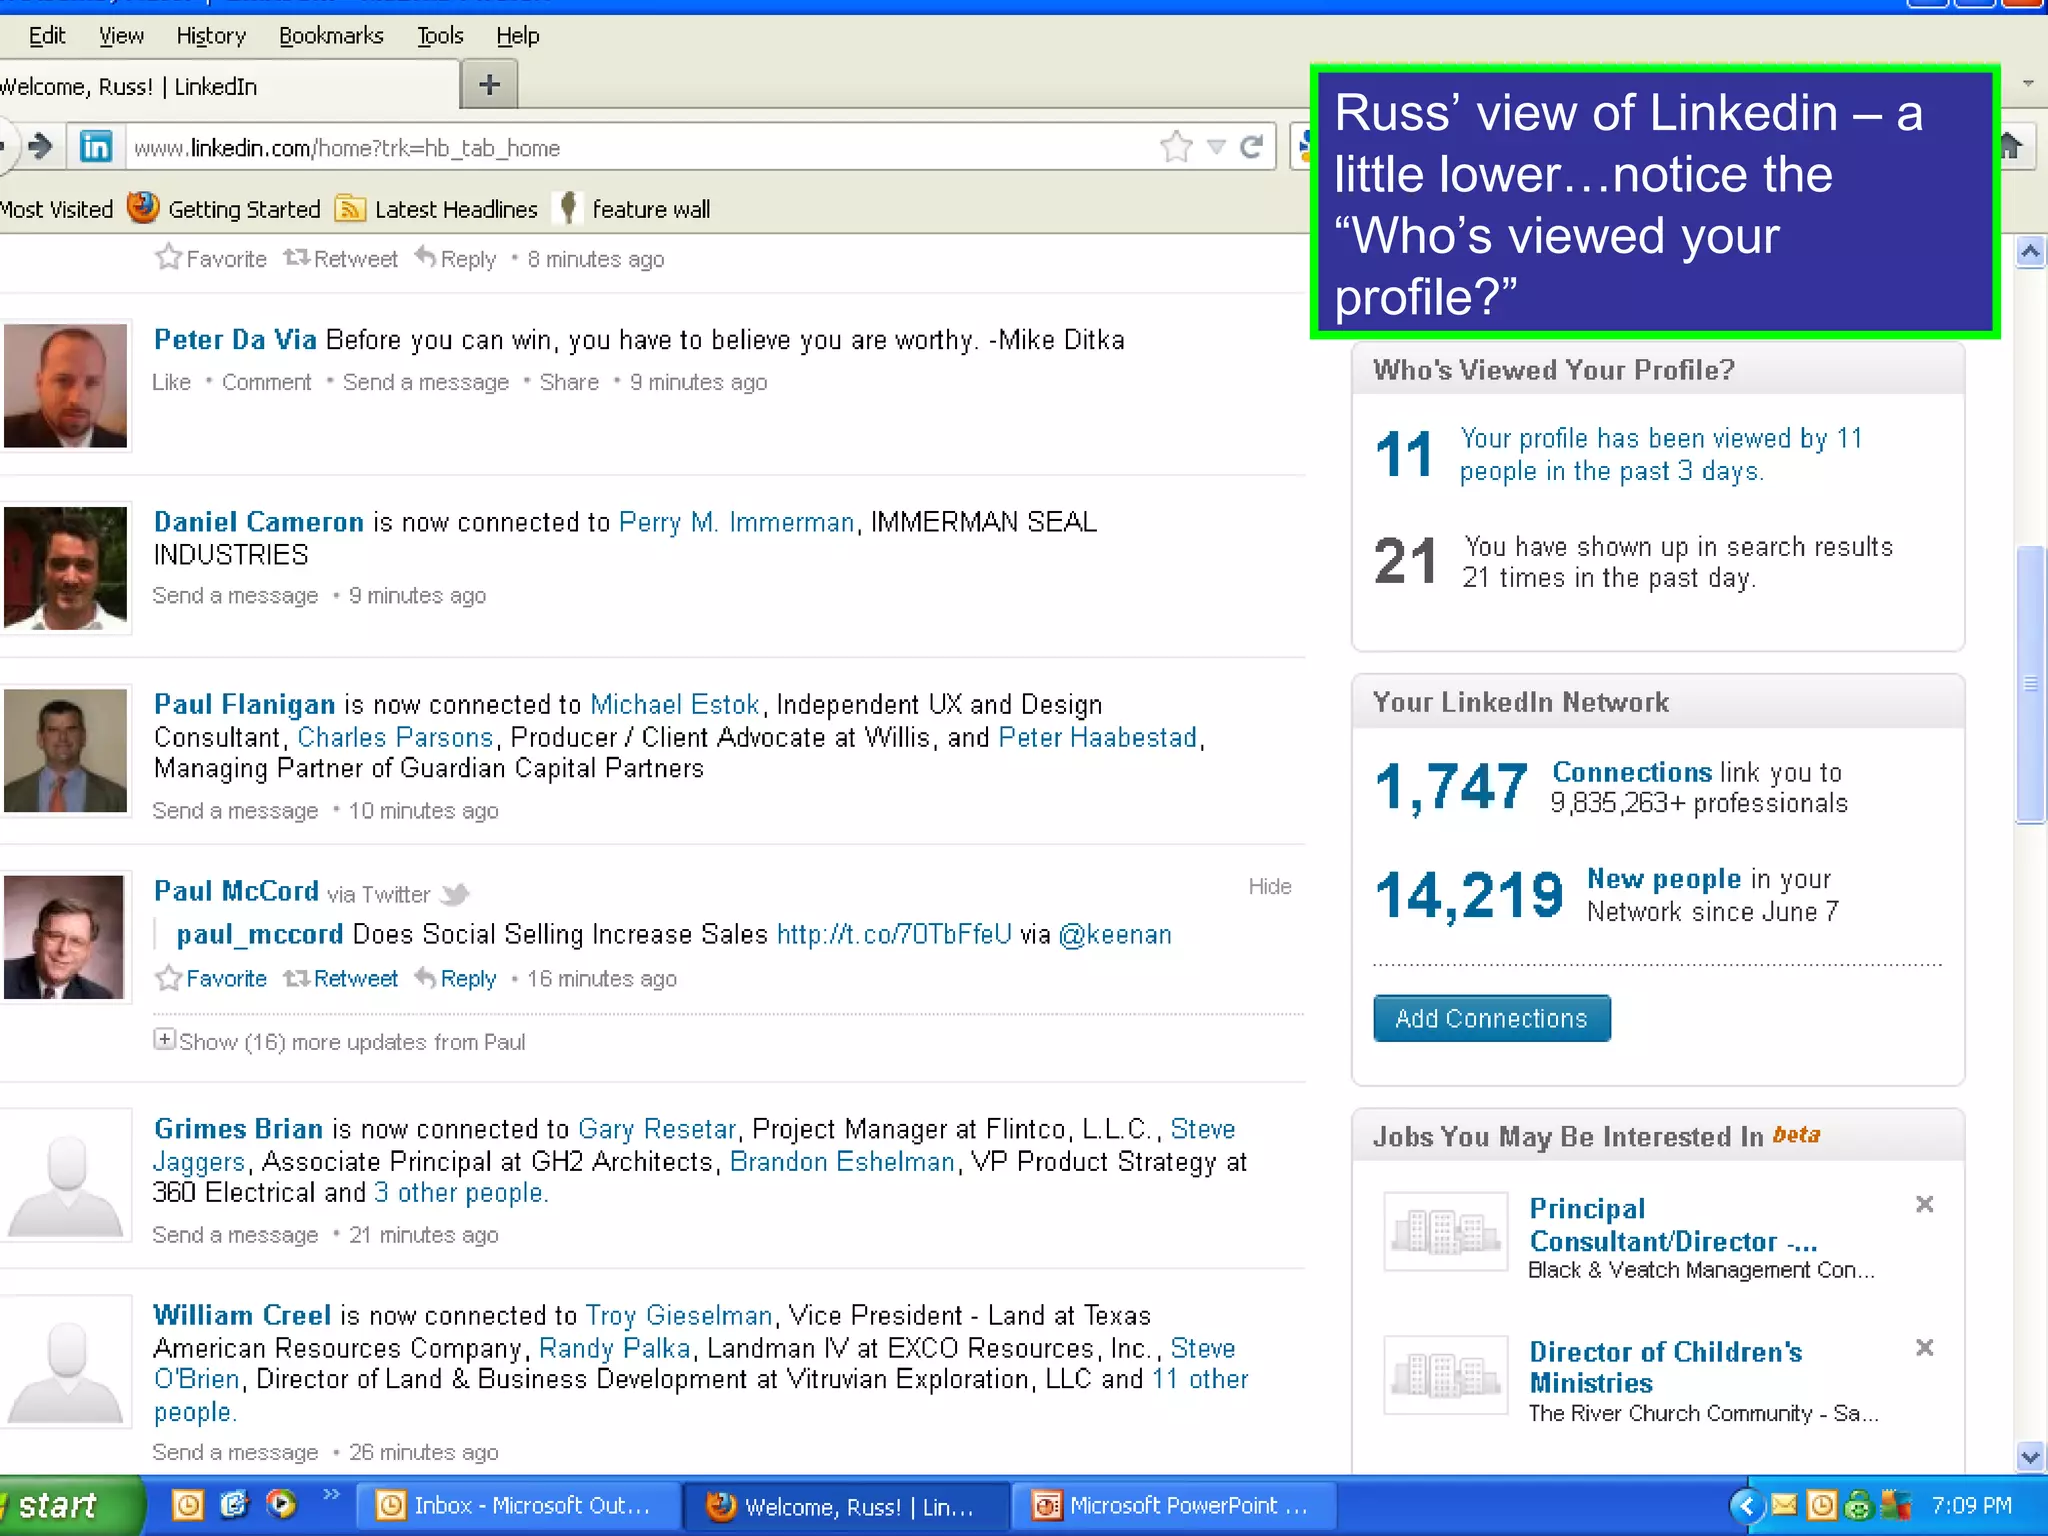The width and height of the screenshot is (2048, 1536).
Task: Open Paul McCord's profile photo
Action: (65, 936)
